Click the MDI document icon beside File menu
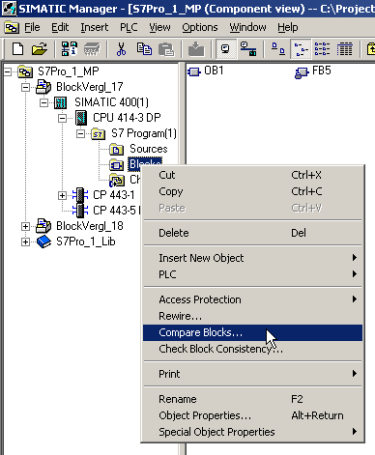The width and height of the screenshot is (375, 455). pyautogui.click(x=11, y=28)
